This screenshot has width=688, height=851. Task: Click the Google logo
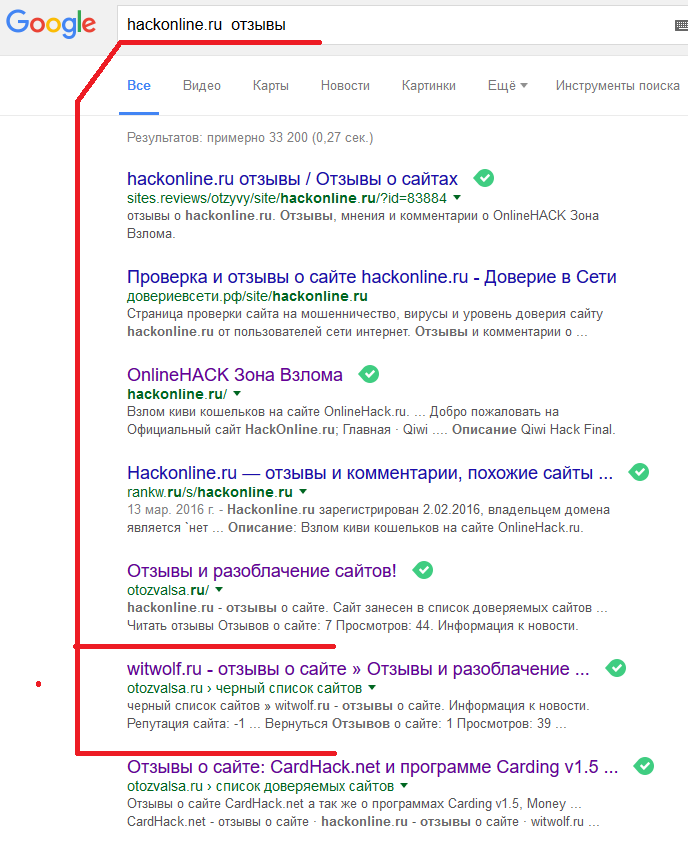[x=51, y=24]
